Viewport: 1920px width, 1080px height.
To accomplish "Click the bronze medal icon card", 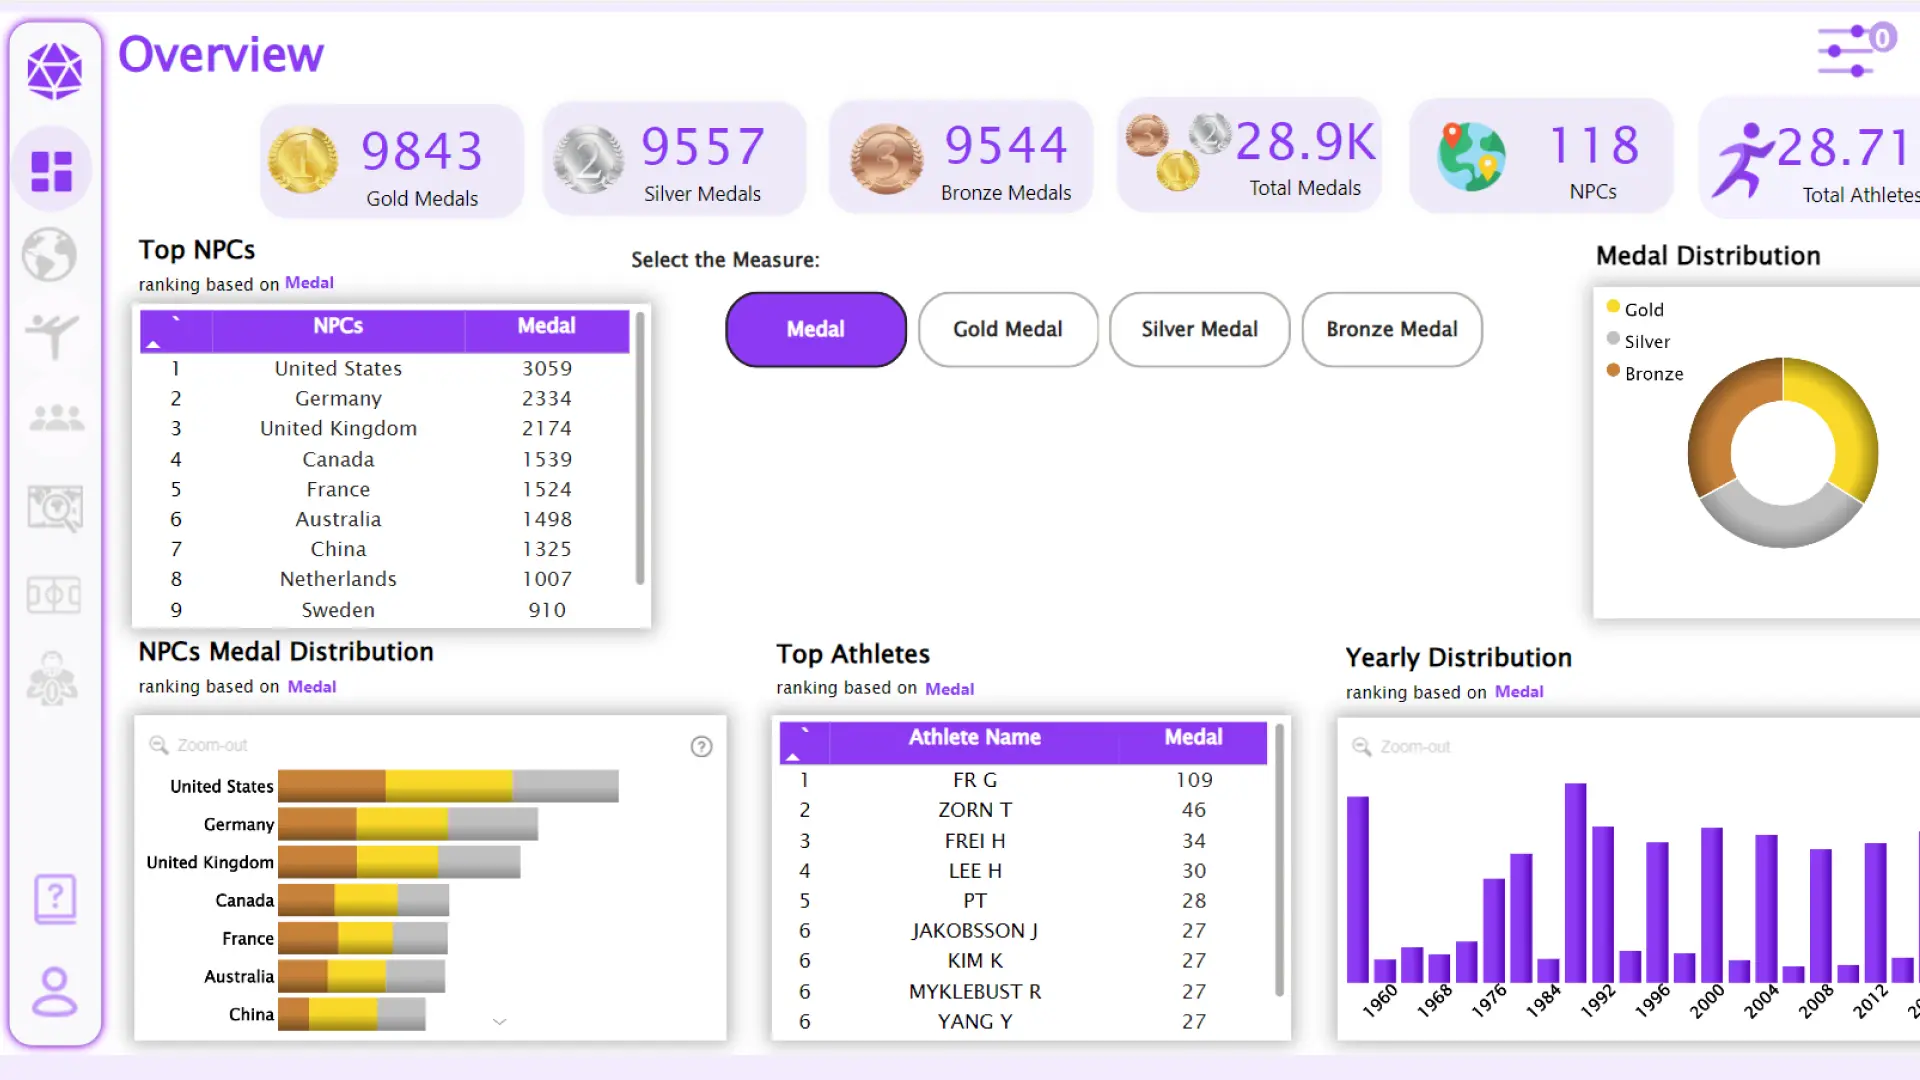I will pyautogui.click(x=886, y=160).
